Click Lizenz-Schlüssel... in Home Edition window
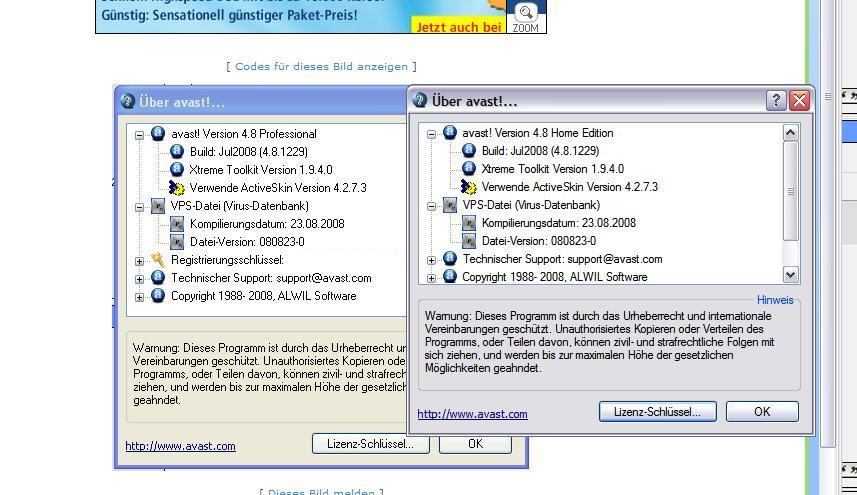This screenshot has width=857, height=495. pos(658,412)
